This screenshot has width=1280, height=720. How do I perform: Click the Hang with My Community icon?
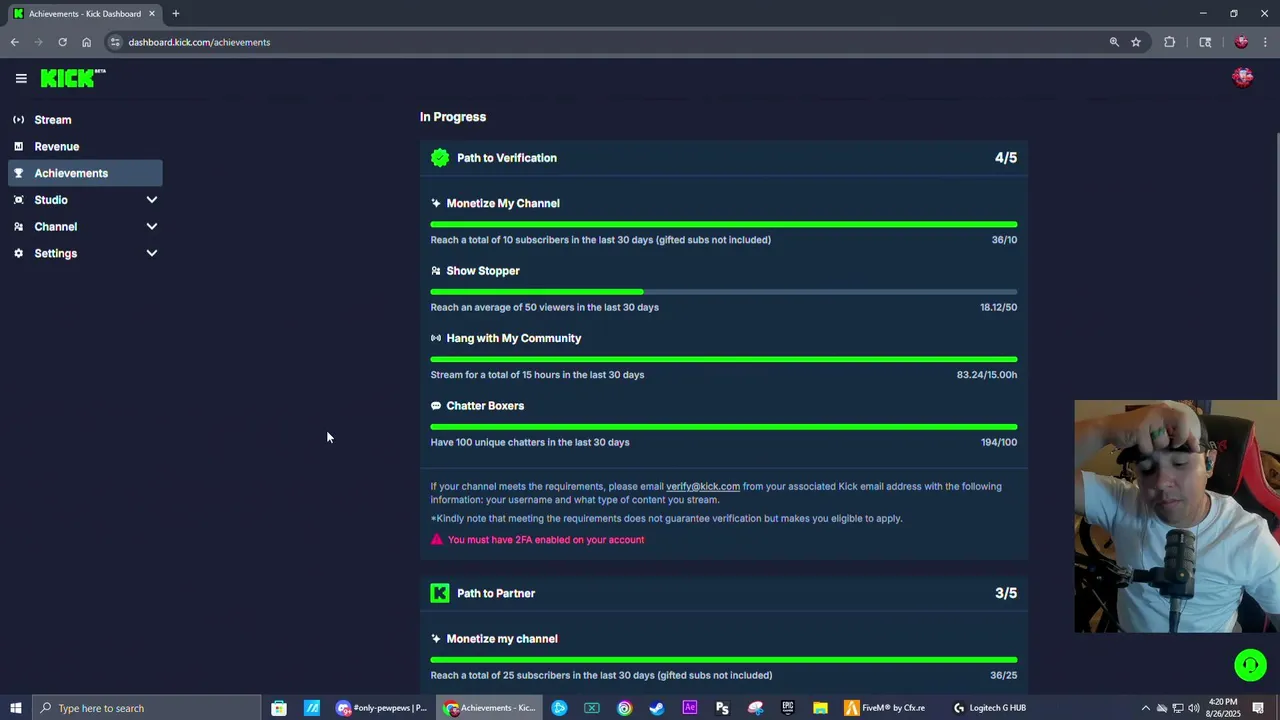tap(436, 338)
